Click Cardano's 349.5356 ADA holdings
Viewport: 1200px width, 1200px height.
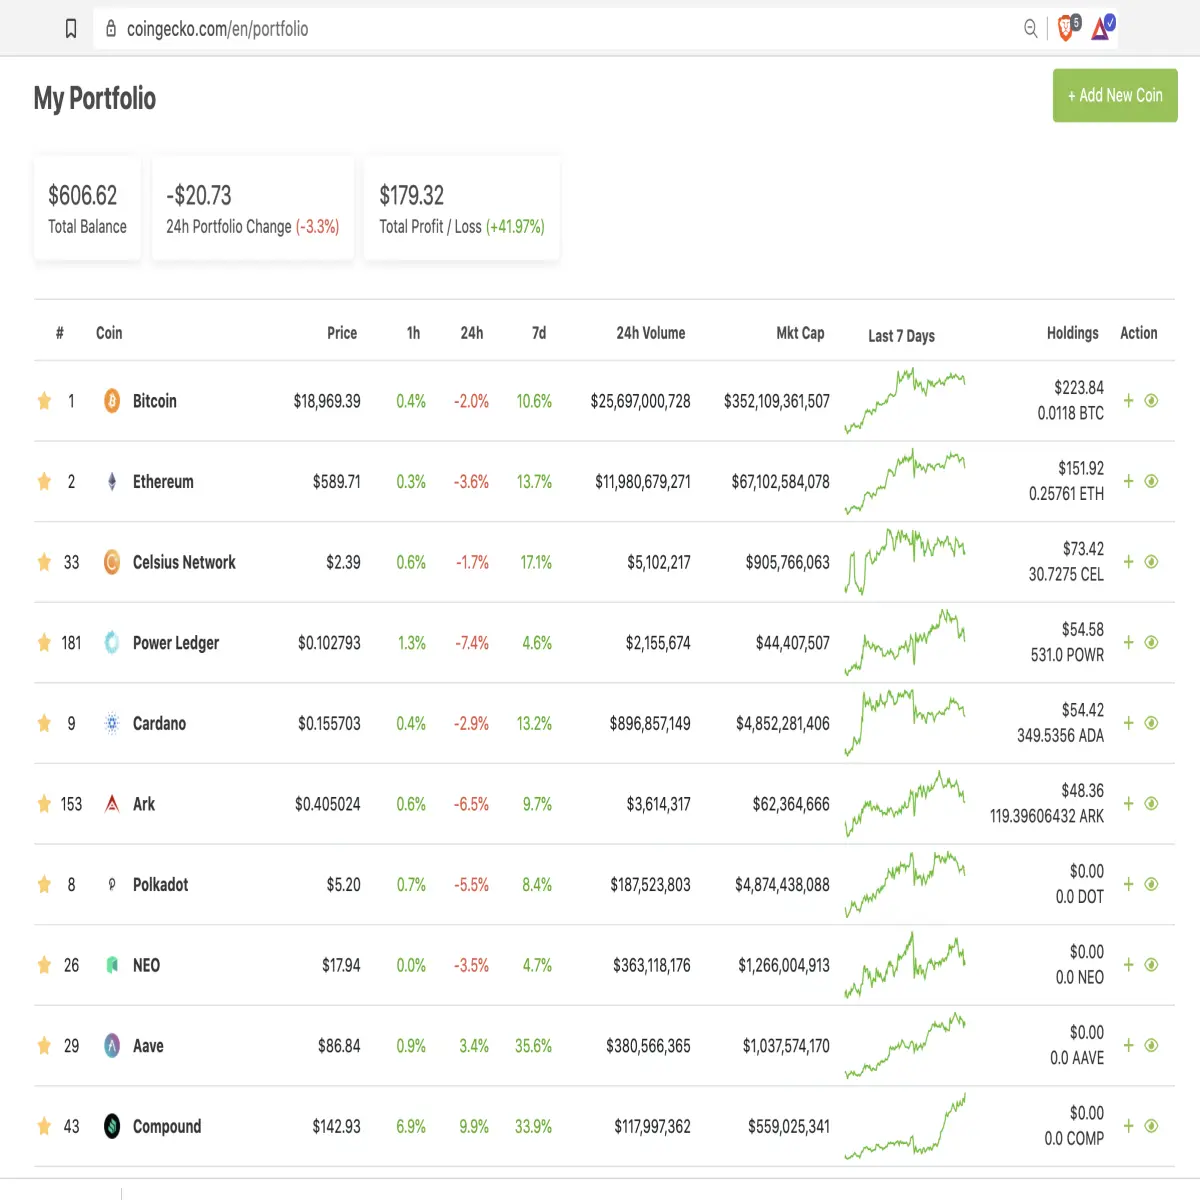coord(1060,736)
